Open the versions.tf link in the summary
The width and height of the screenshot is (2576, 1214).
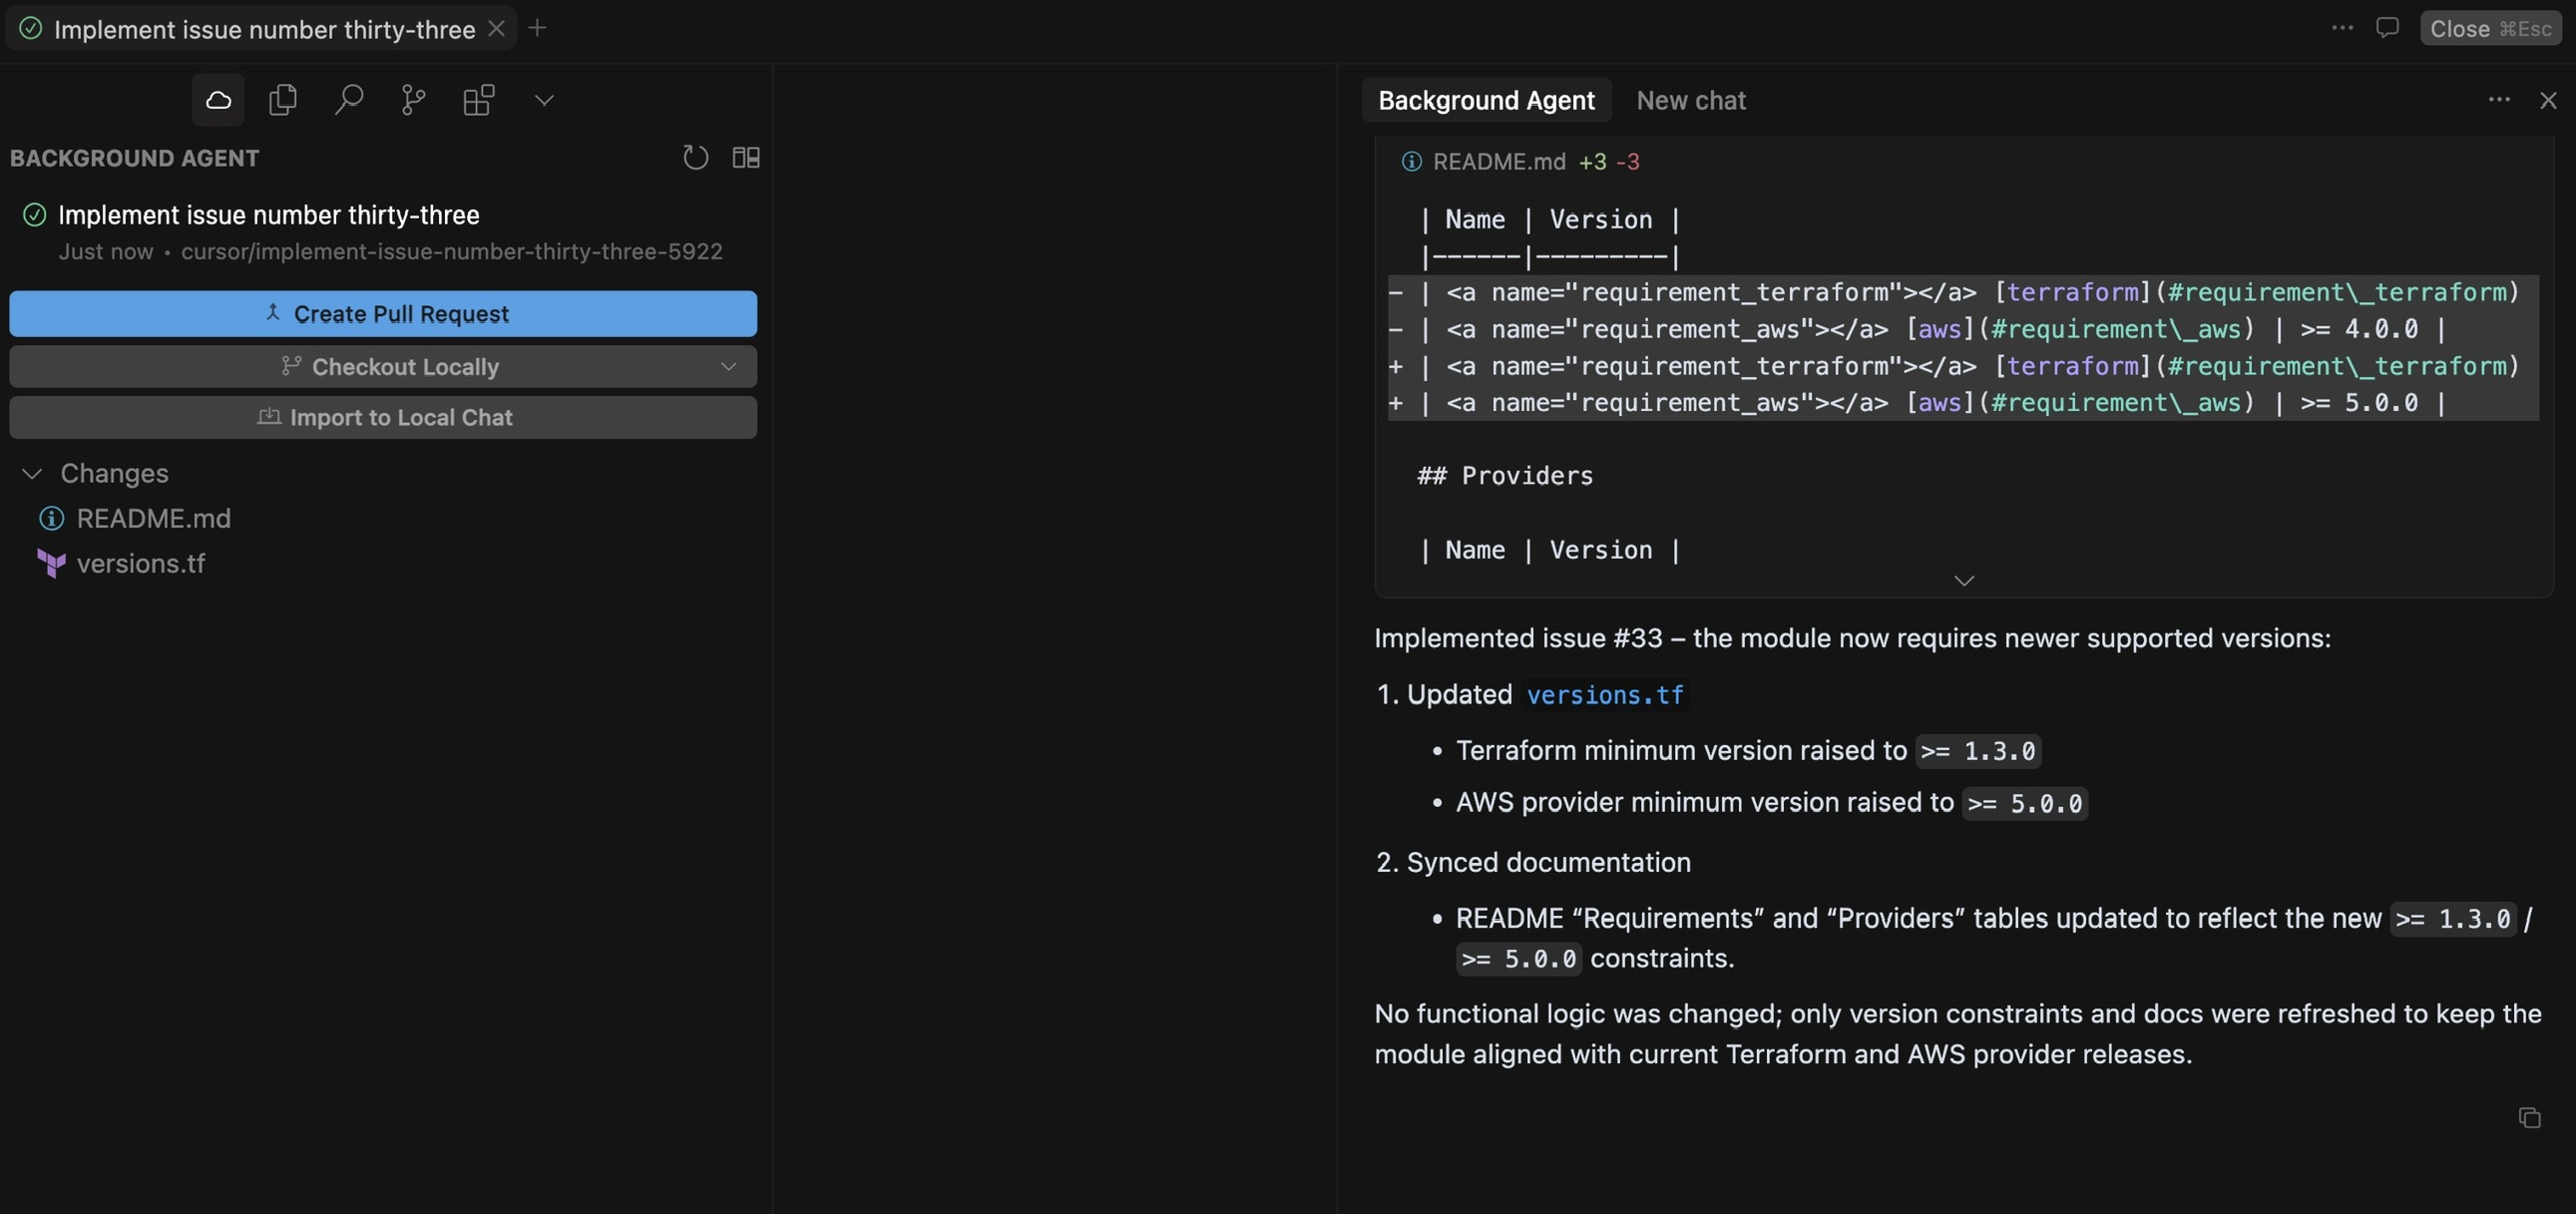point(1605,696)
